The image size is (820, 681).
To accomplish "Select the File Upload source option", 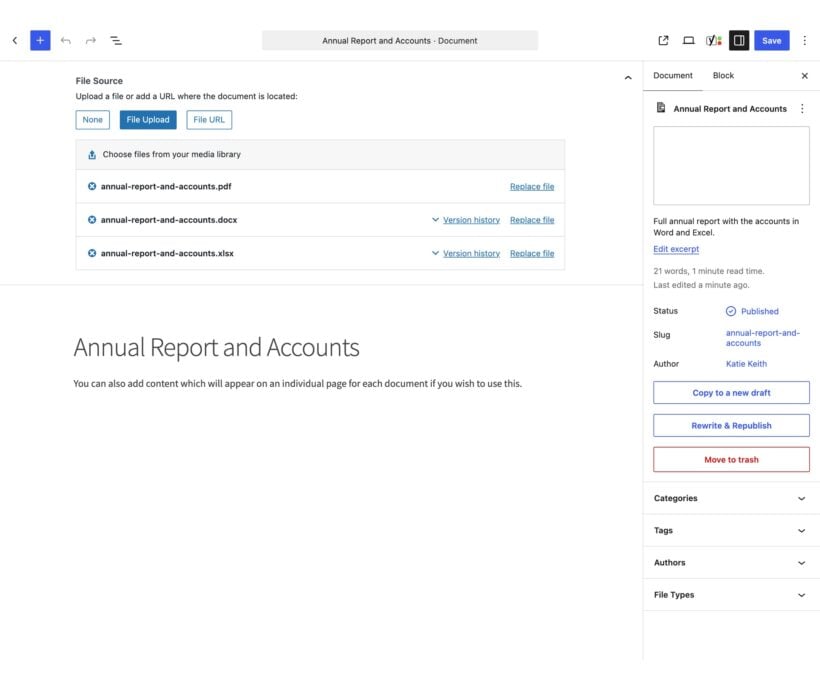I will 148,120.
